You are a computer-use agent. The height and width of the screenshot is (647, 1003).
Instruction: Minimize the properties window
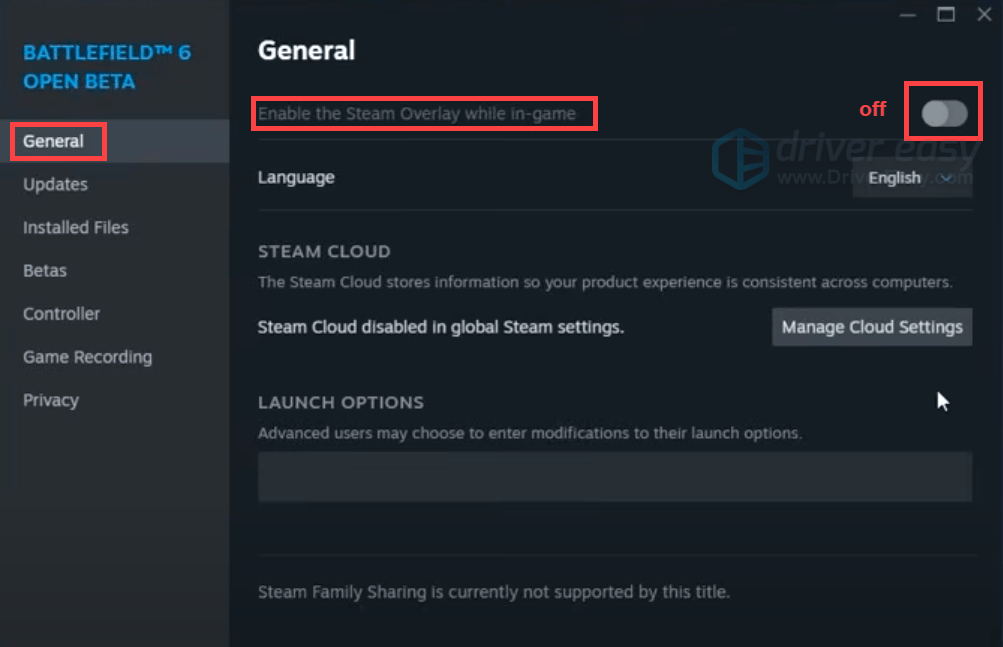(x=906, y=14)
